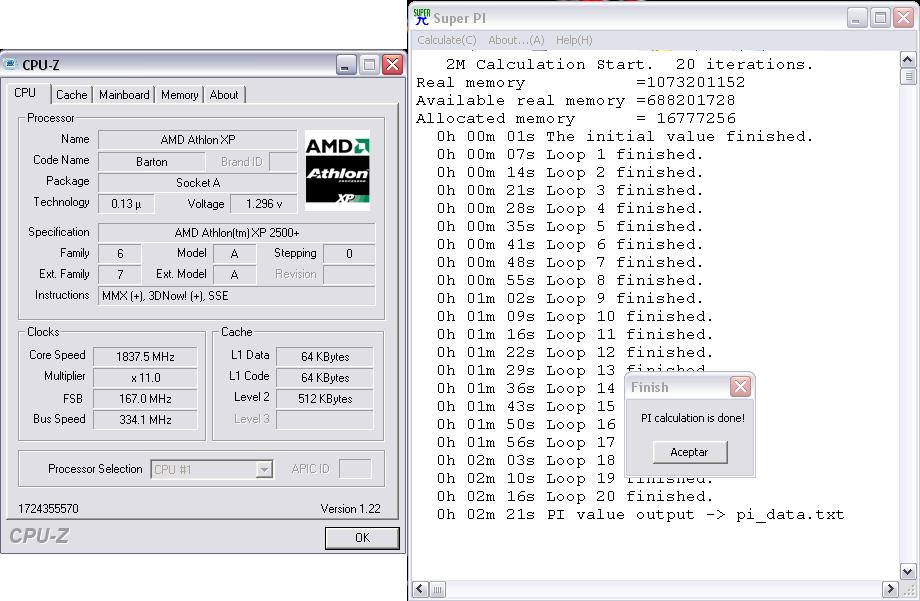Click the '2M Calculation Start. 20 iterations.' line
Viewport: 920px width, 601px height.
pos(630,64)
